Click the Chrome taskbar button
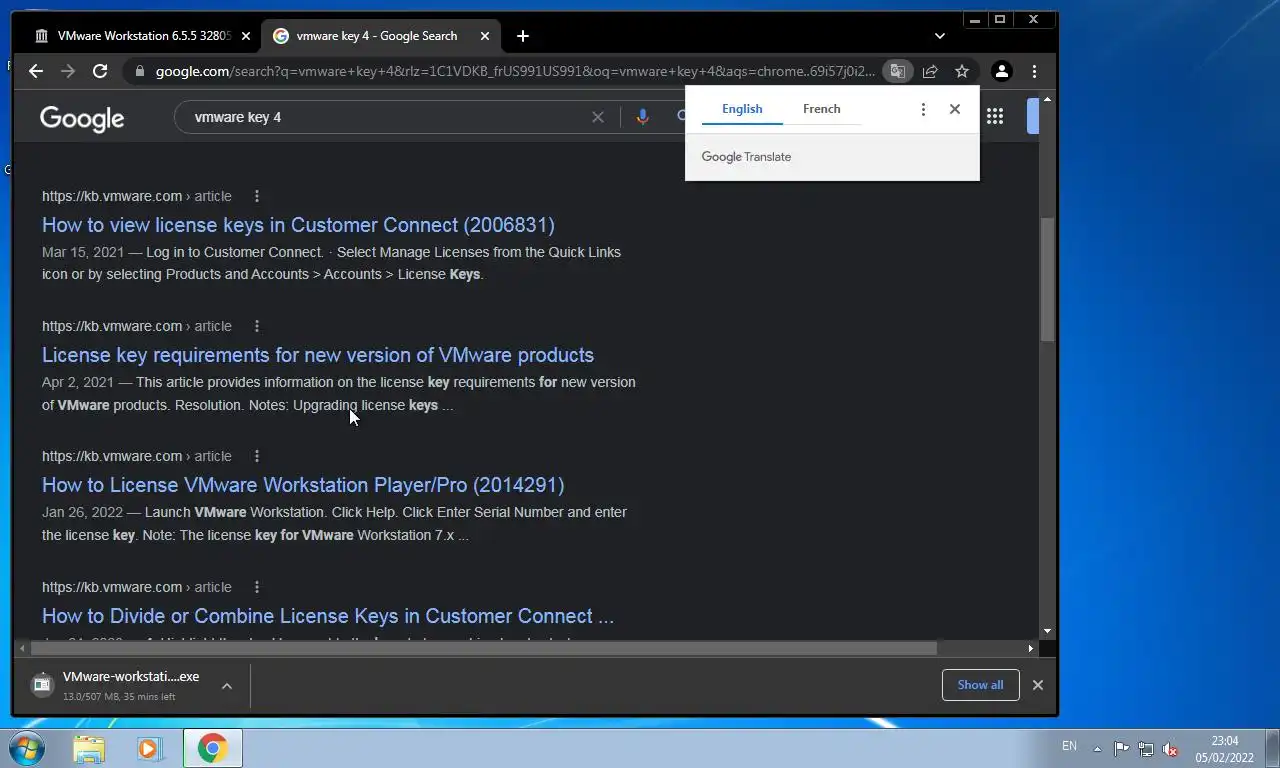Viewport: 1280px width, 768px height. click(x=212, y=748)
